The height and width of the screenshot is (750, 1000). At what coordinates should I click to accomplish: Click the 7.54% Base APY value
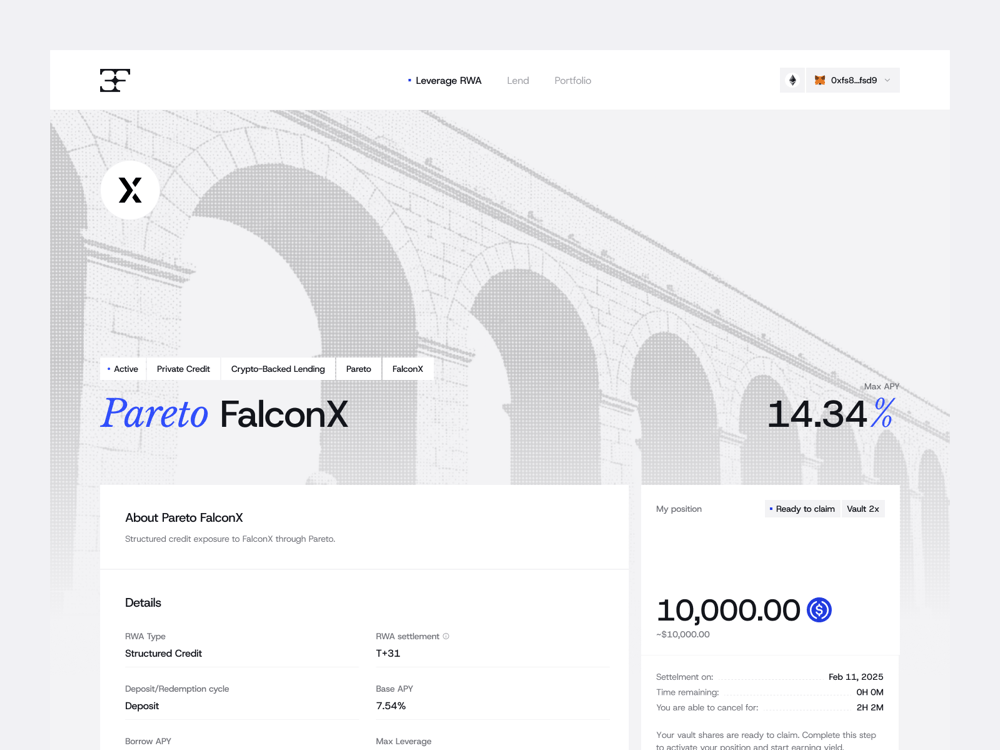coord(390,706)
